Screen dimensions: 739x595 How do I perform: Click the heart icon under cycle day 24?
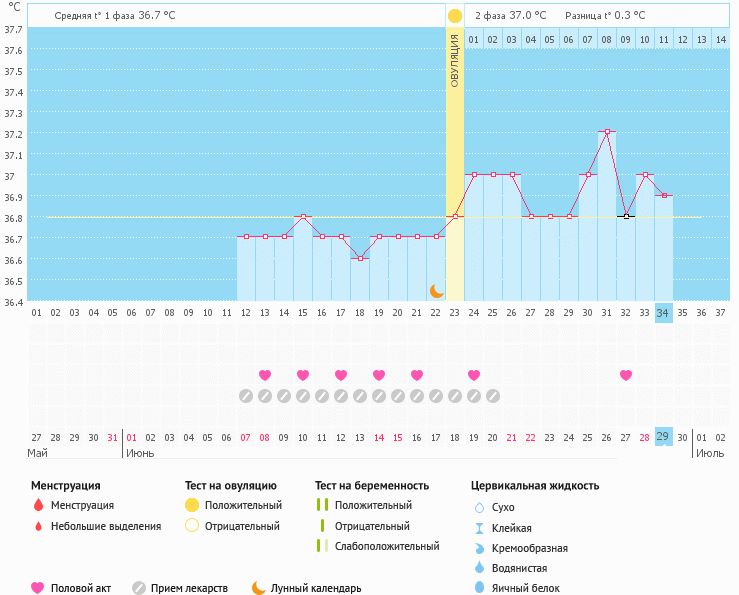pos(474,375)
